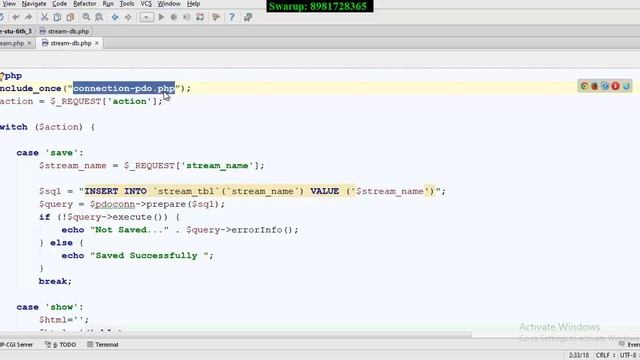Open the Code menu

pos(60,4)
